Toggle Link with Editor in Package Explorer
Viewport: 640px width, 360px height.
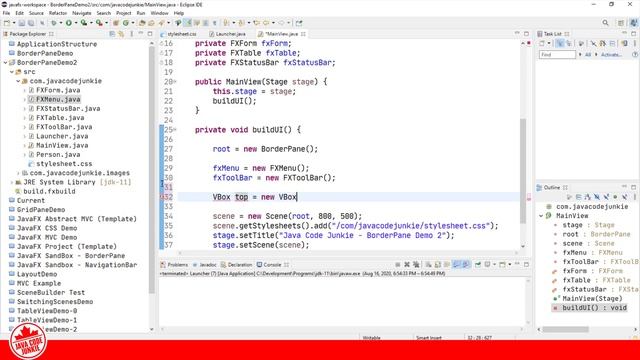(121, 34)
